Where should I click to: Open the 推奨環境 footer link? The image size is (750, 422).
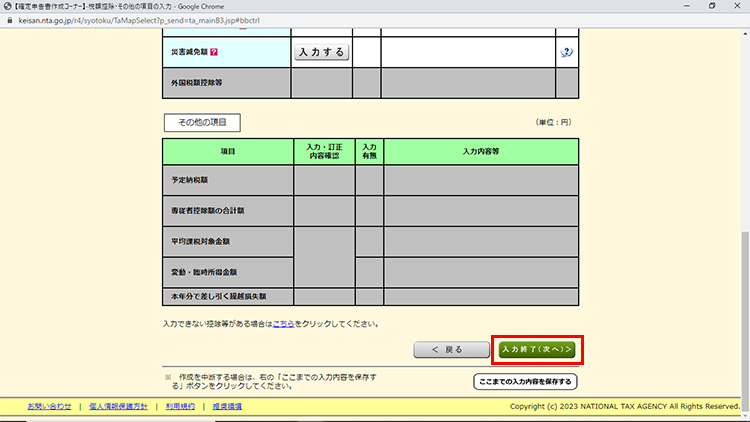pyautogui.click(x=229, y=407)
